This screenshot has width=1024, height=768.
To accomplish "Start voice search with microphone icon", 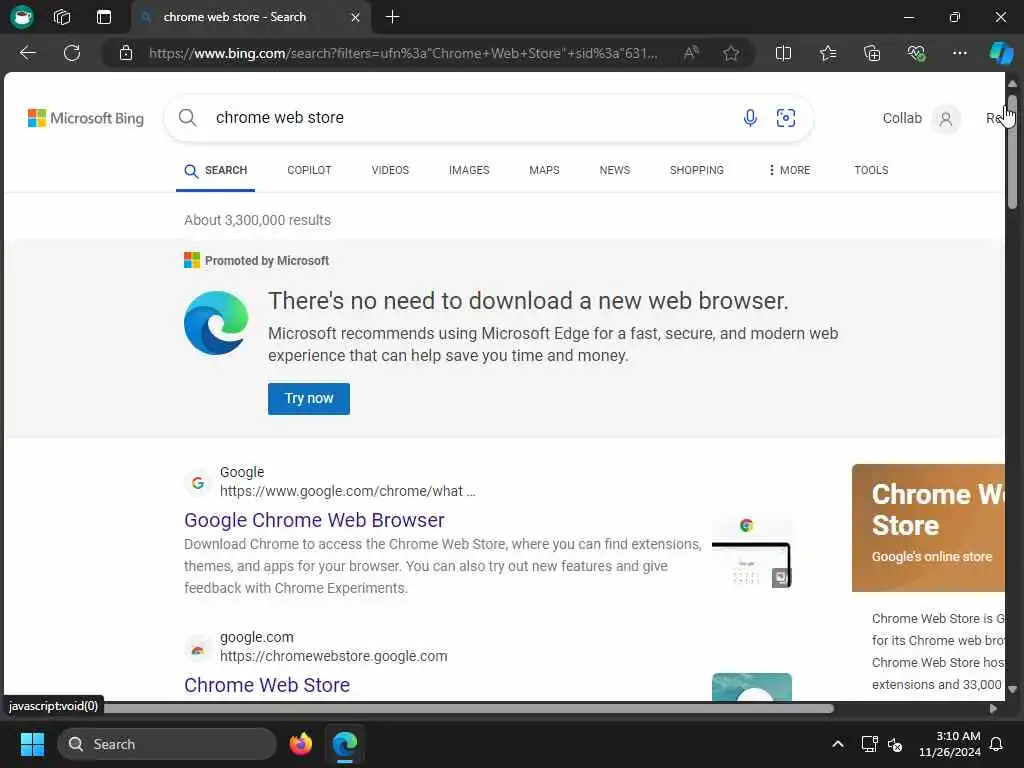I will [x=750, y=118].
